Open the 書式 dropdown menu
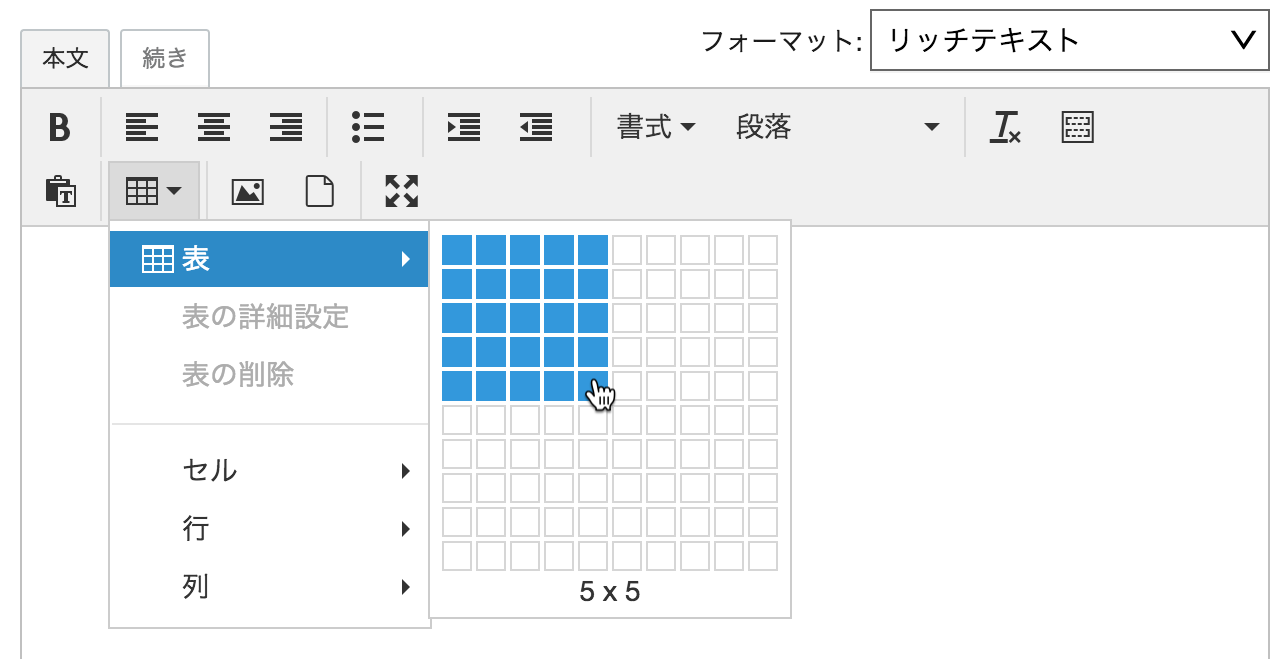Screen dimensions: 1286x659 click(656, 127)
